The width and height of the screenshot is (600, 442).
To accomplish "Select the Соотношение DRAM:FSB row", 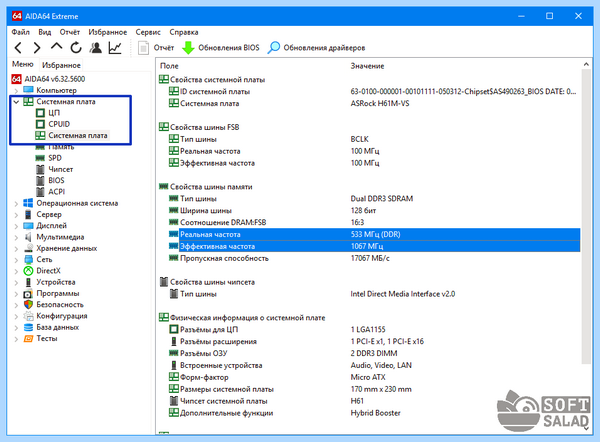I will (x=375, y=222).
